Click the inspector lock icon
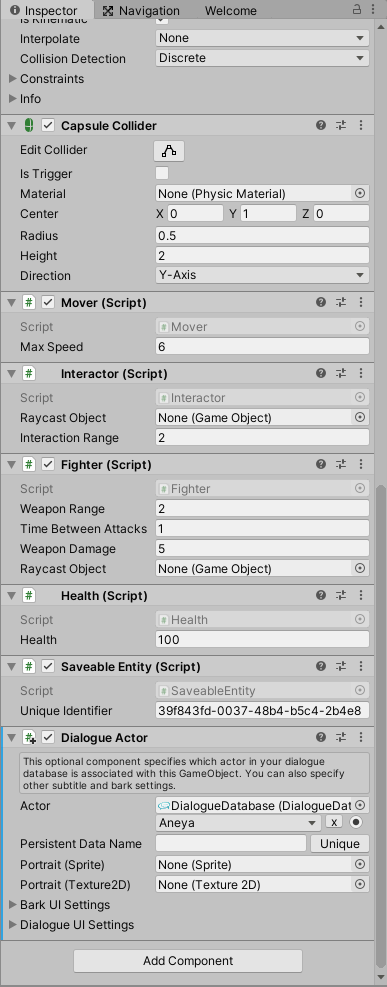Image resolution: width=387 pixels, height=987 pixels. [357, 9]
